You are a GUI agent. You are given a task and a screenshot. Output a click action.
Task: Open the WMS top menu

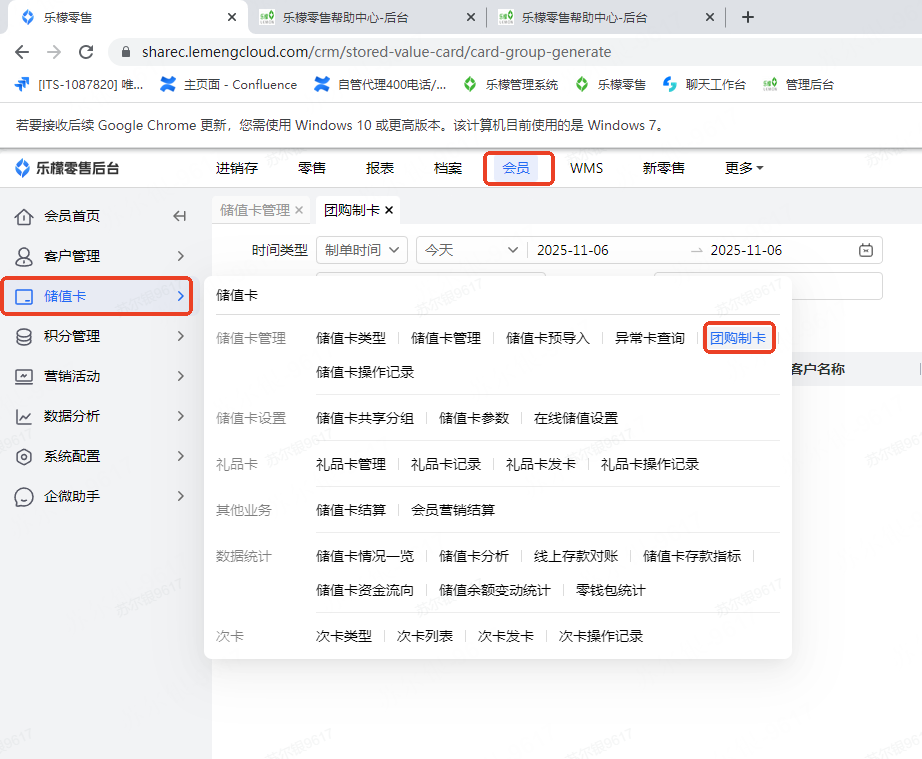pyautogui.click(x=586, y=168)
